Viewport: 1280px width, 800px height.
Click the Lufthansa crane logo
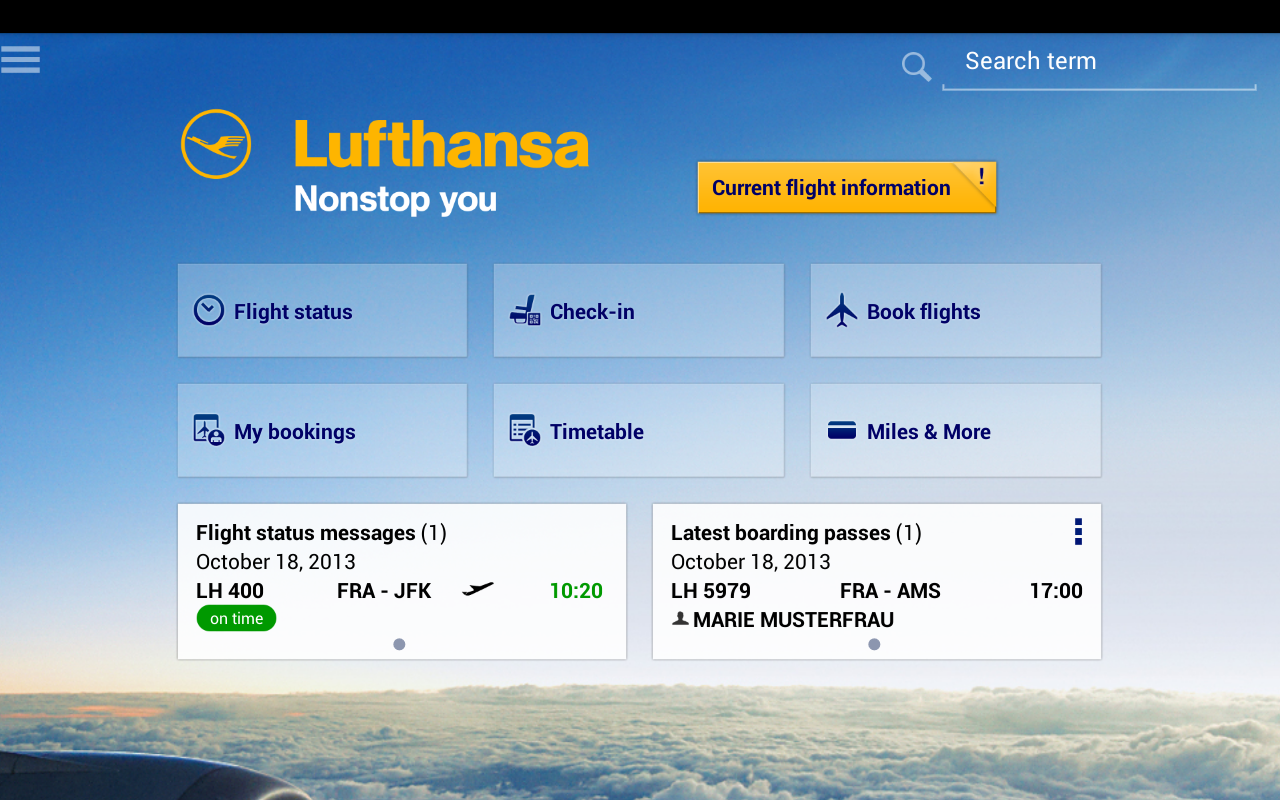214,143
